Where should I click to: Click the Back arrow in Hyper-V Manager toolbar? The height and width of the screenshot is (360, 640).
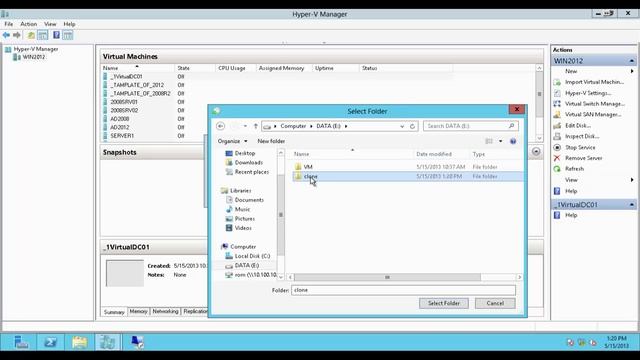(x=6, y=36)
